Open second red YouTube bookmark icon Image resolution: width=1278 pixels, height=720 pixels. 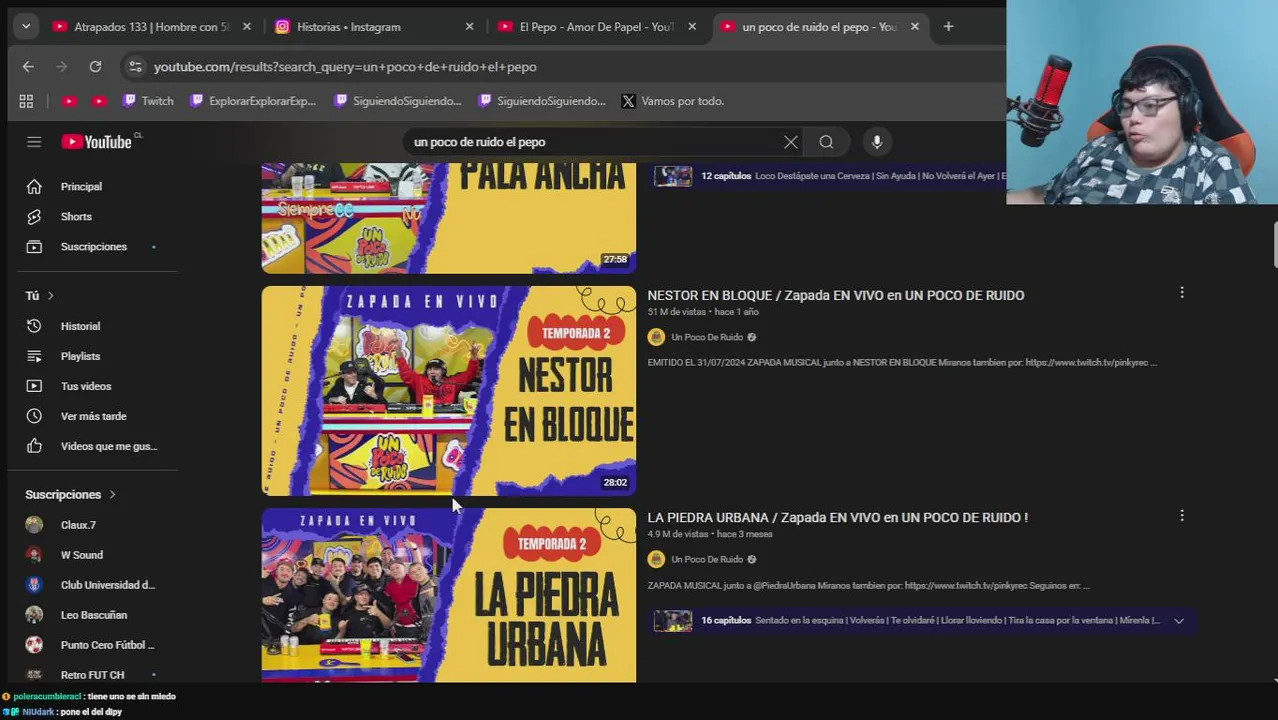point(99,101)
